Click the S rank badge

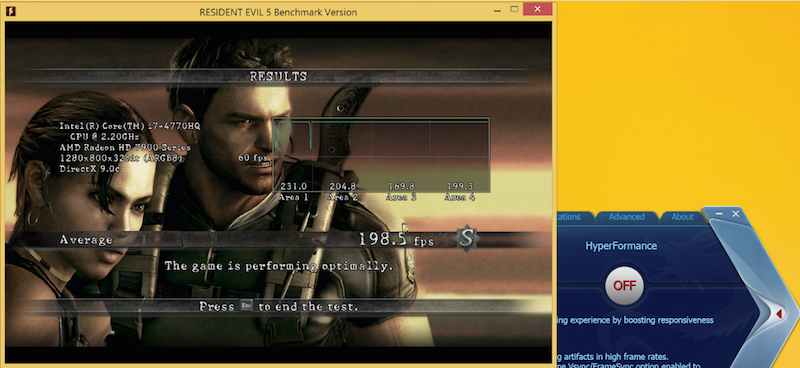[467, 238]
